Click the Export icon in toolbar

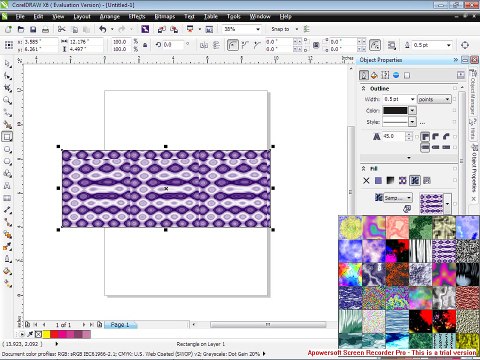click(x=174, y=29)
